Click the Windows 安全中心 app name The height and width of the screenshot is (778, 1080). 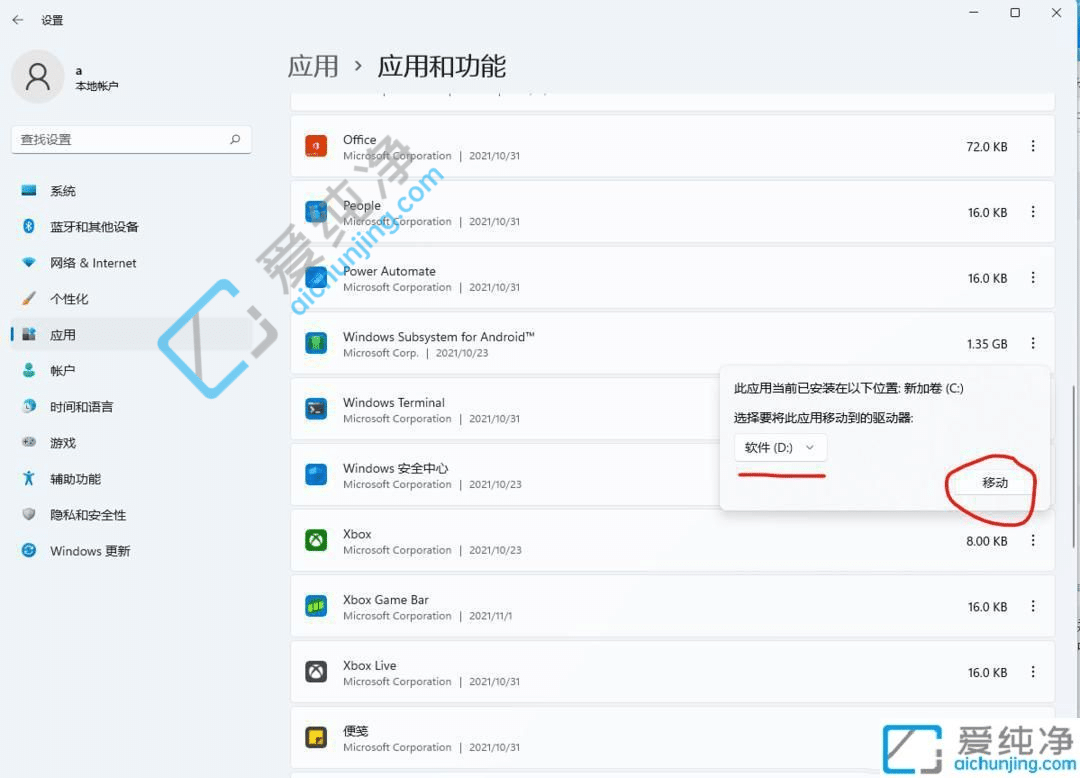[x=395, y=468]
